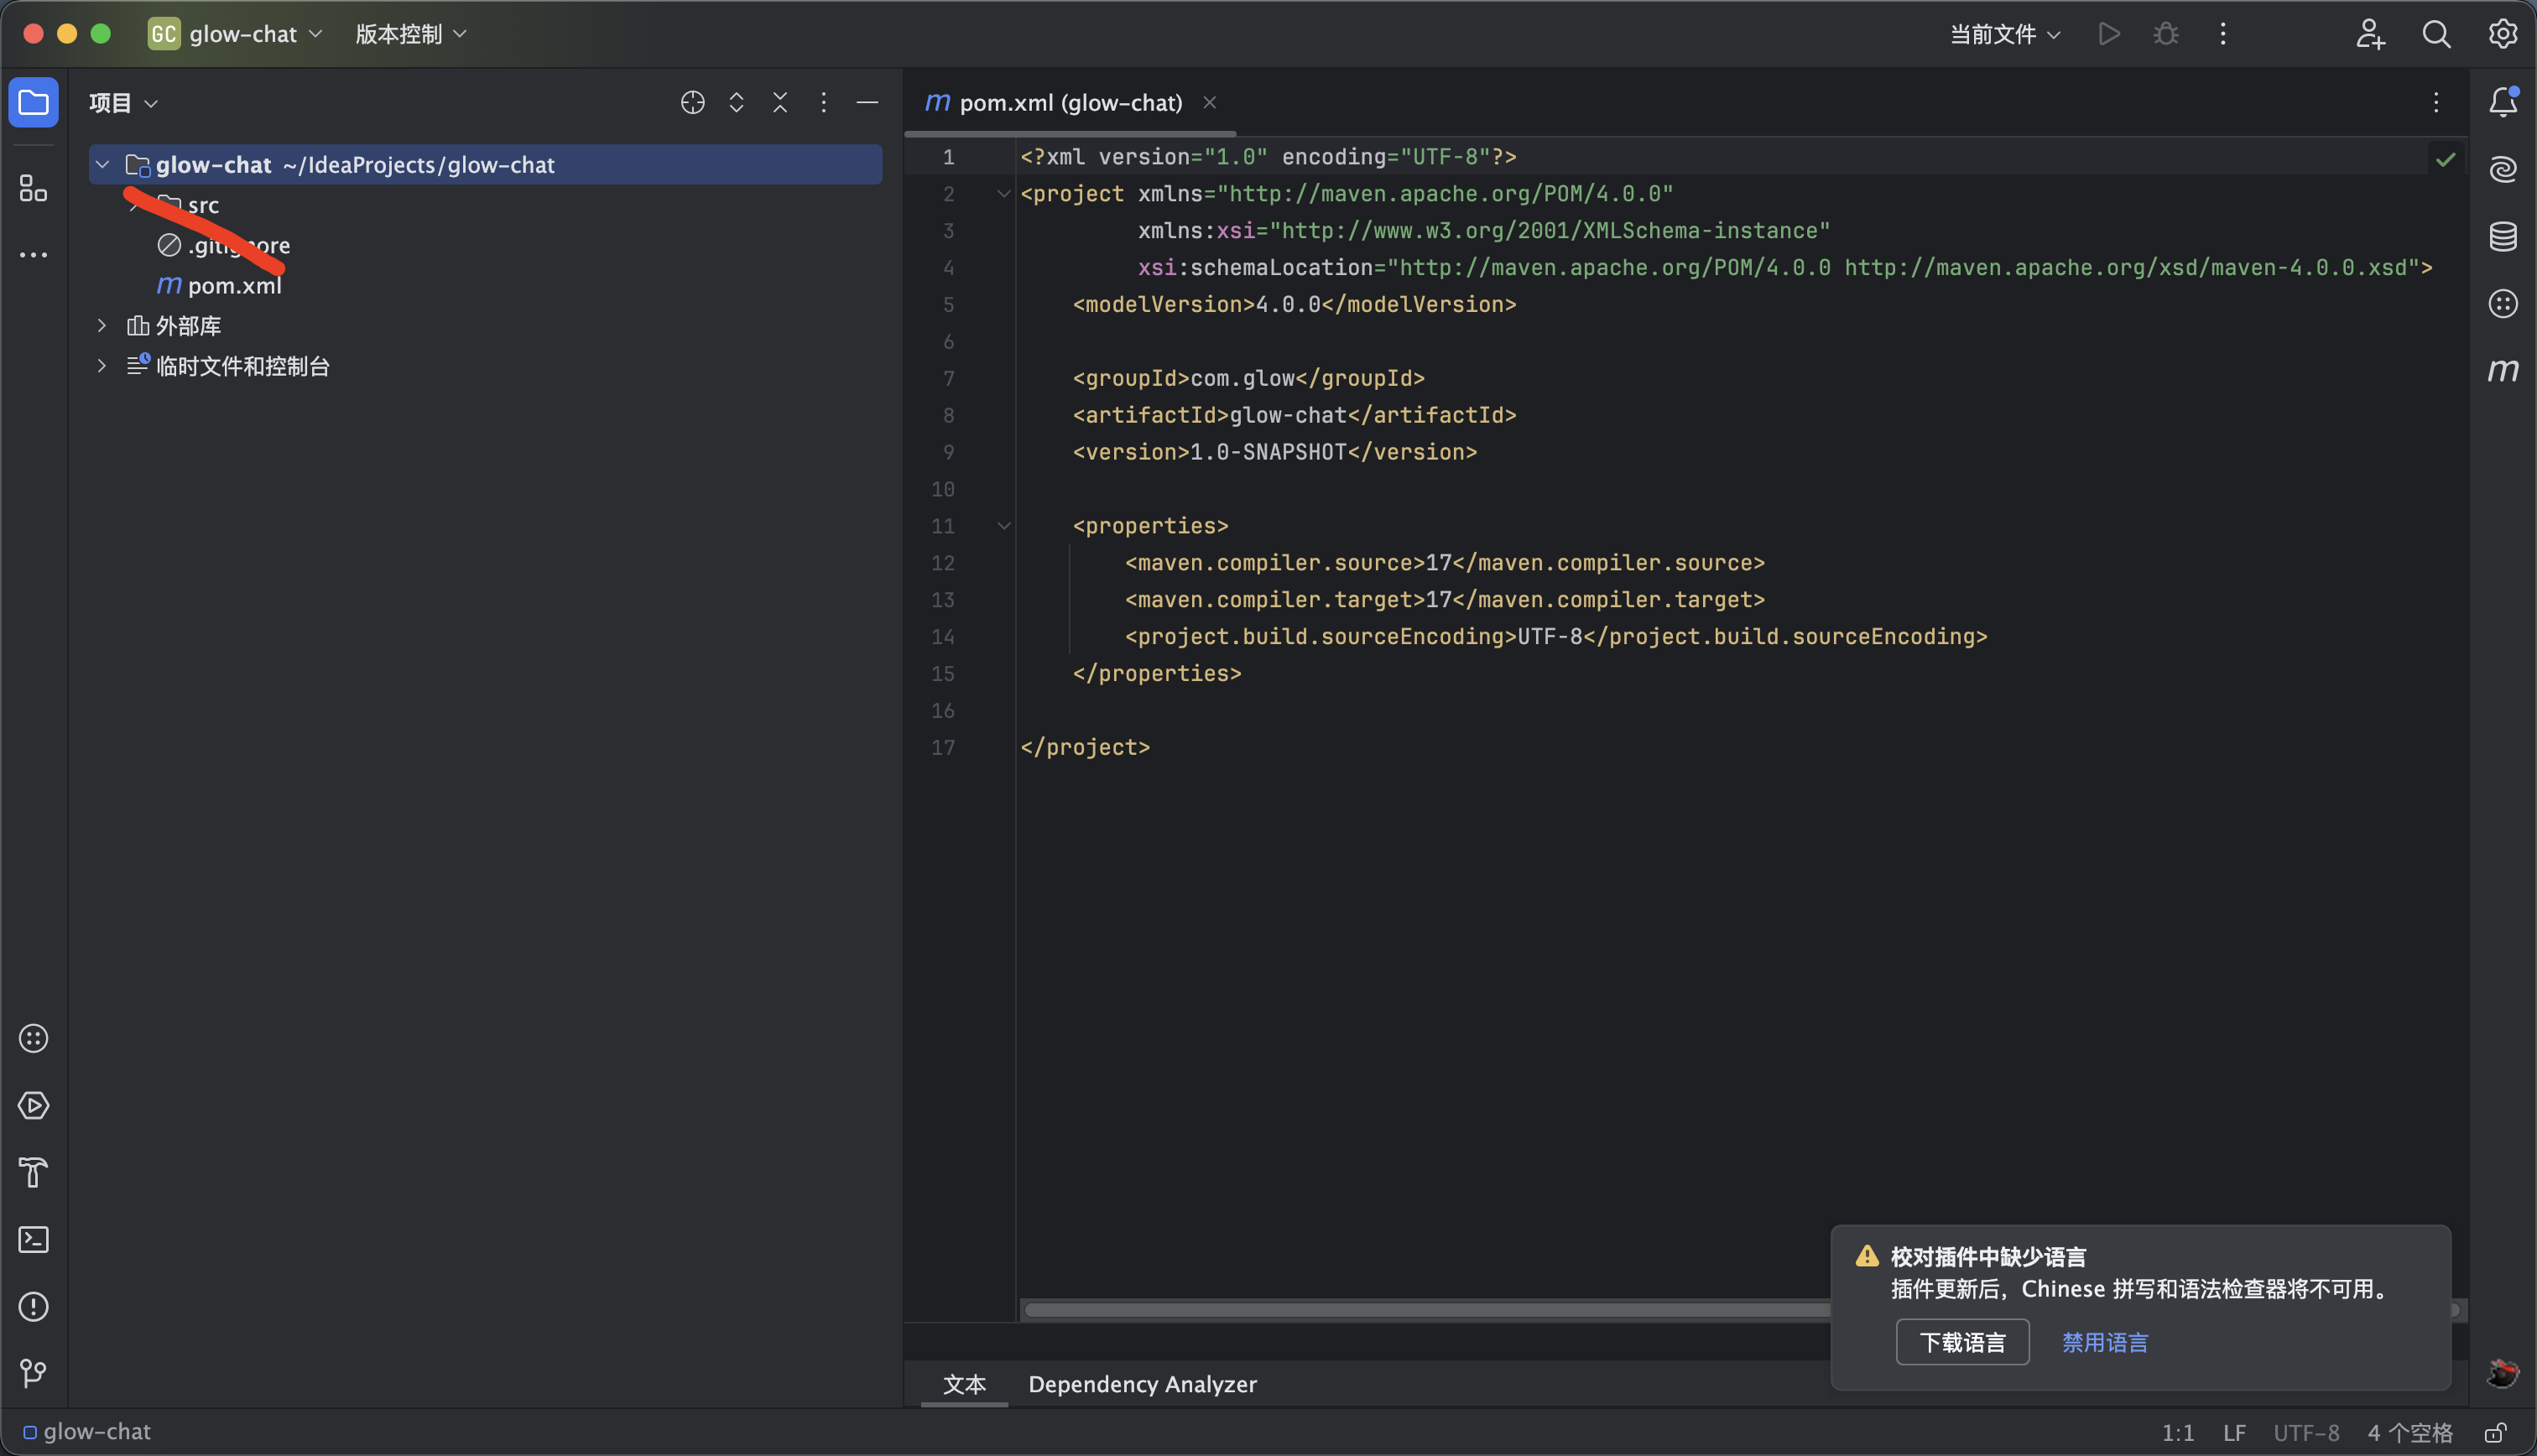This screenshot has height=1456, width=2537.
Task: Switch to the Dependency Analyzer tab
Action: point(1142,1384)
